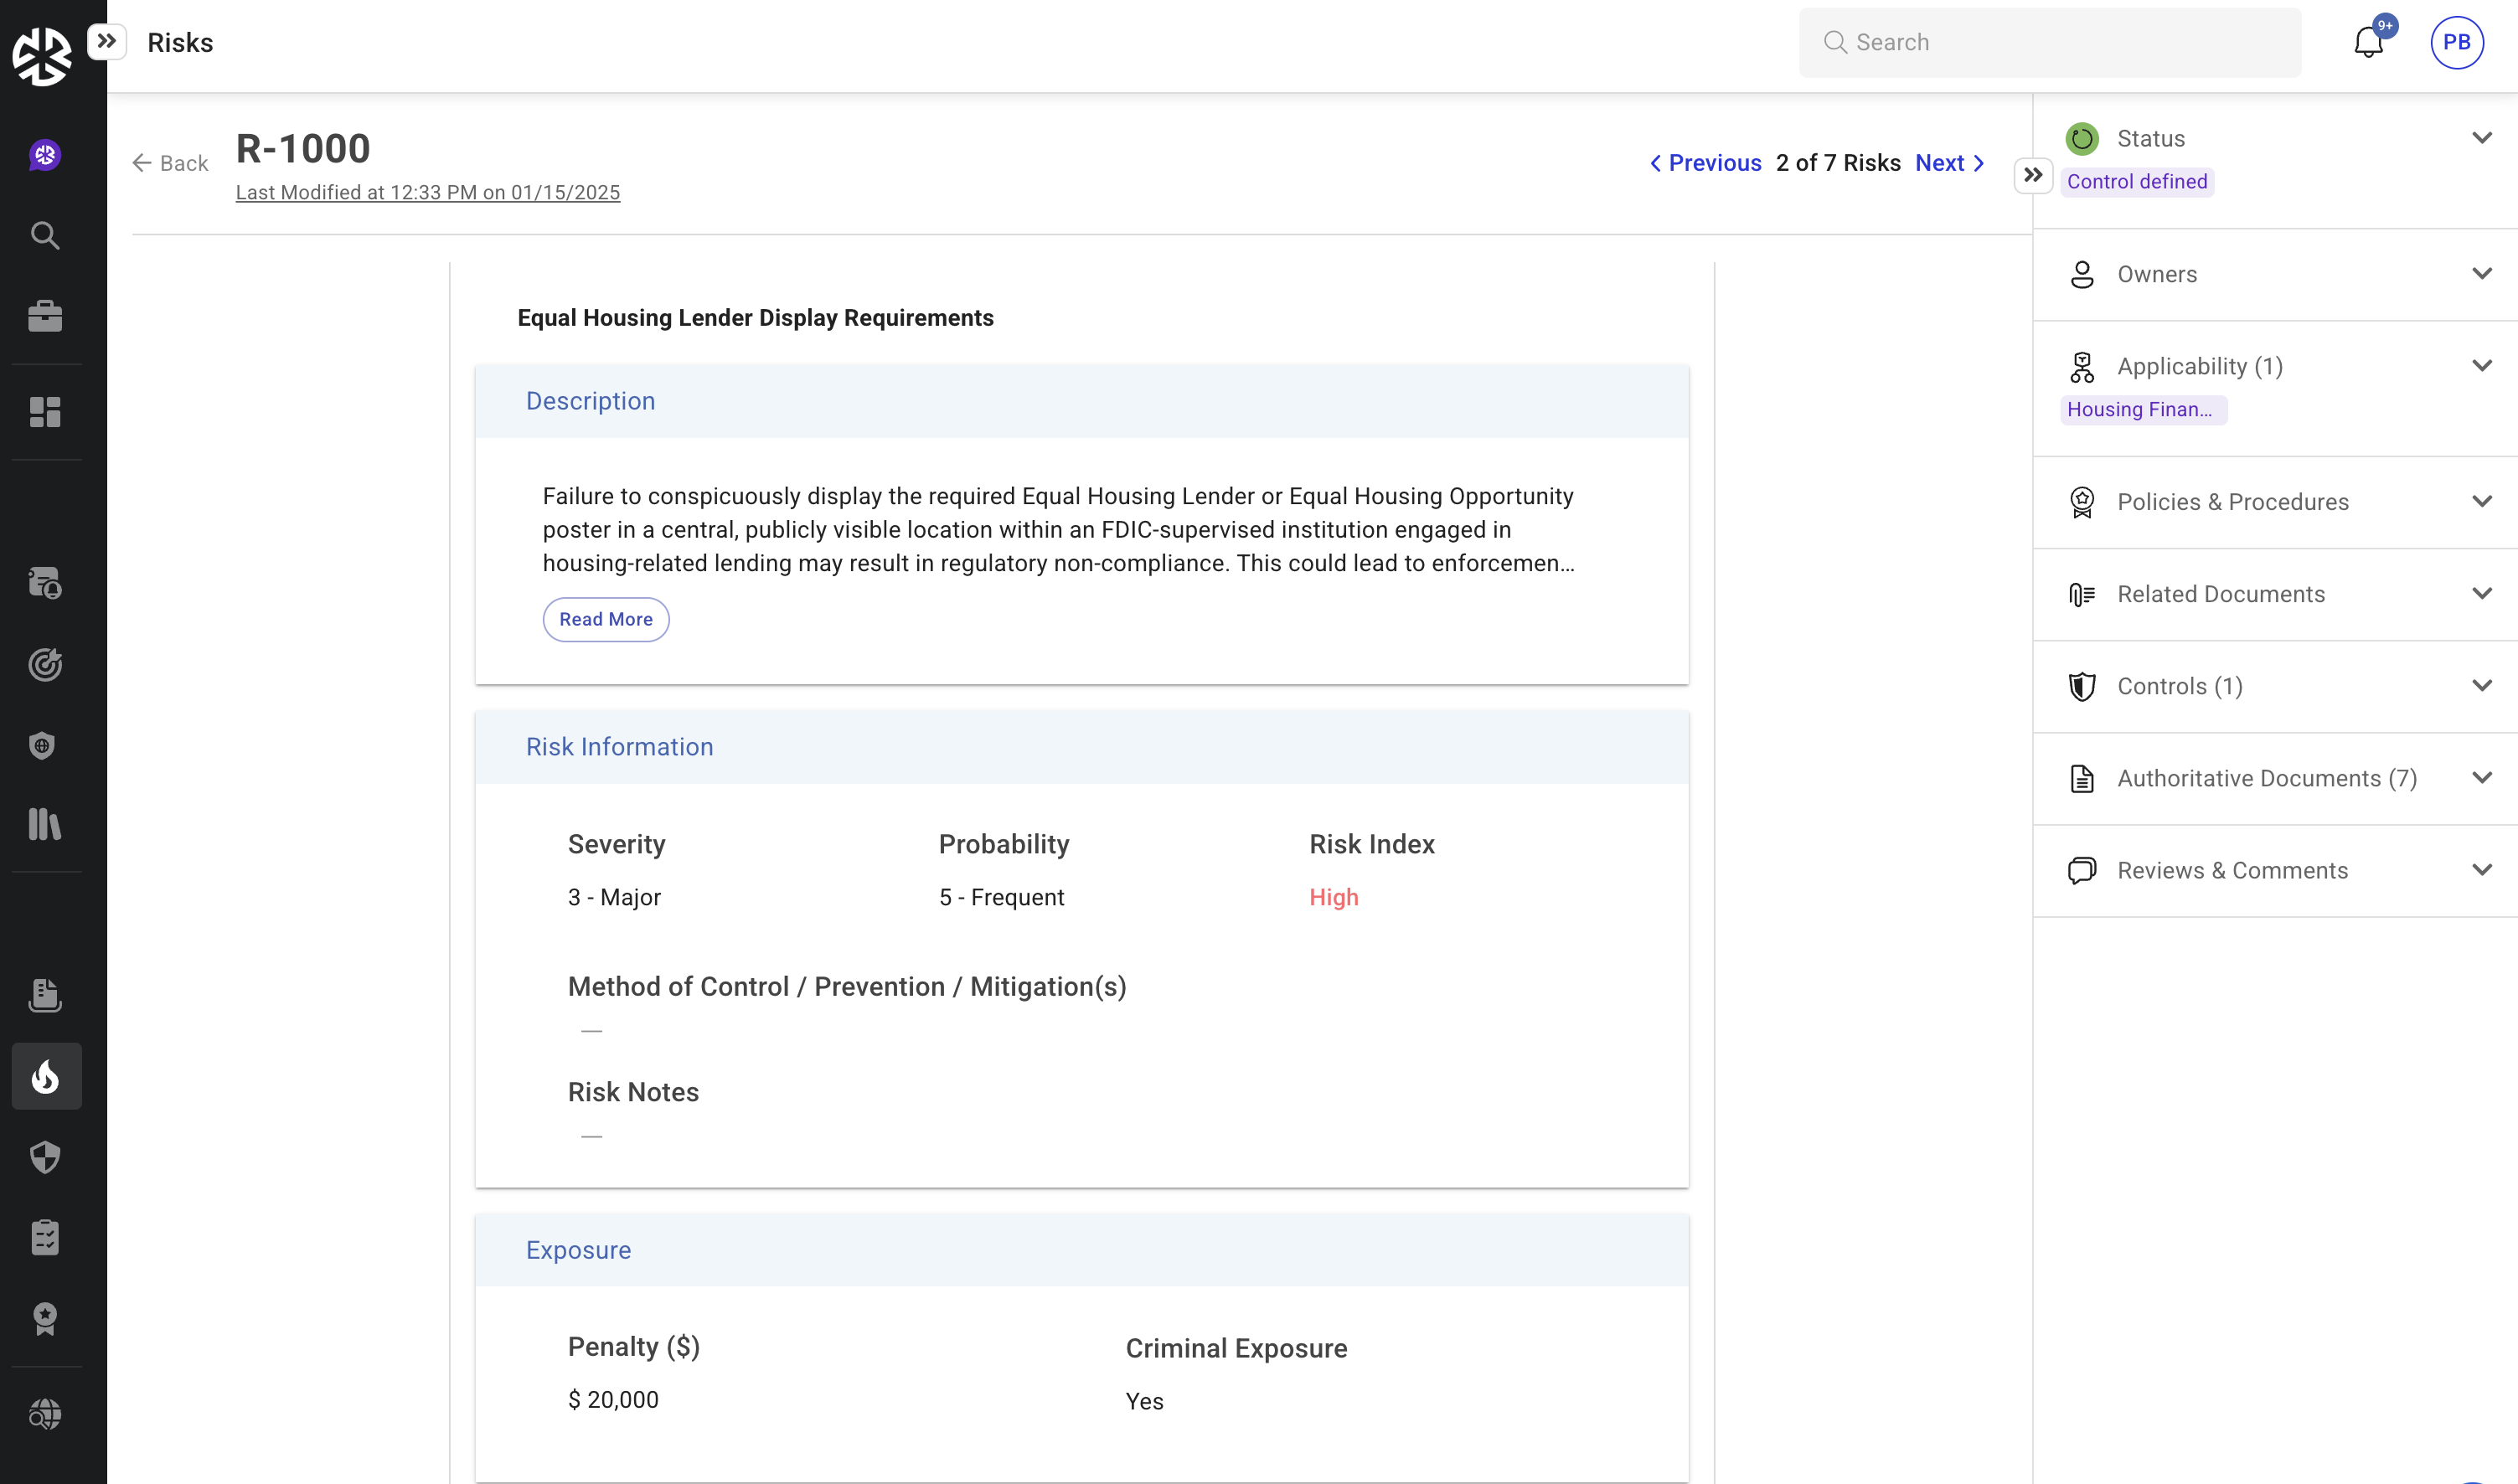Collapse the right details panel
Image resolution: width=2518 pixels, height=1484 pixels.
coord(2032,176)
